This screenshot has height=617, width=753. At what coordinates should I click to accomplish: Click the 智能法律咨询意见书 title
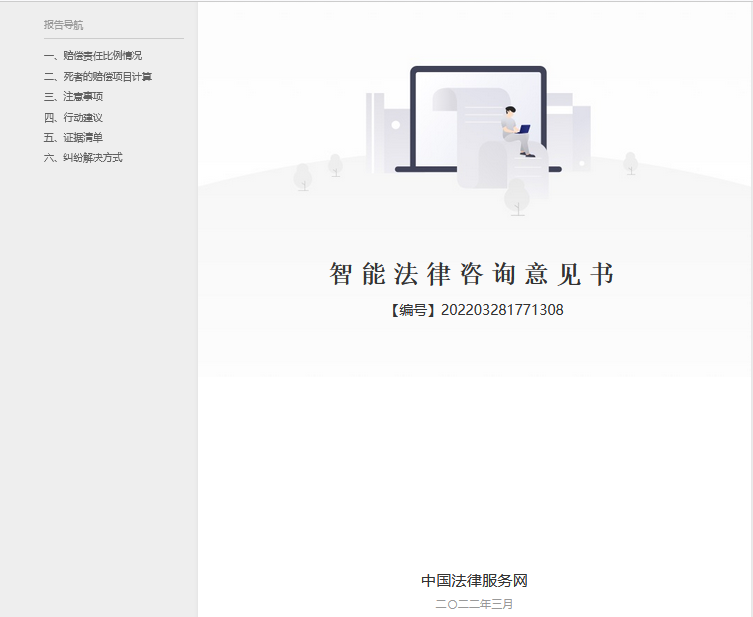(472, 274)
